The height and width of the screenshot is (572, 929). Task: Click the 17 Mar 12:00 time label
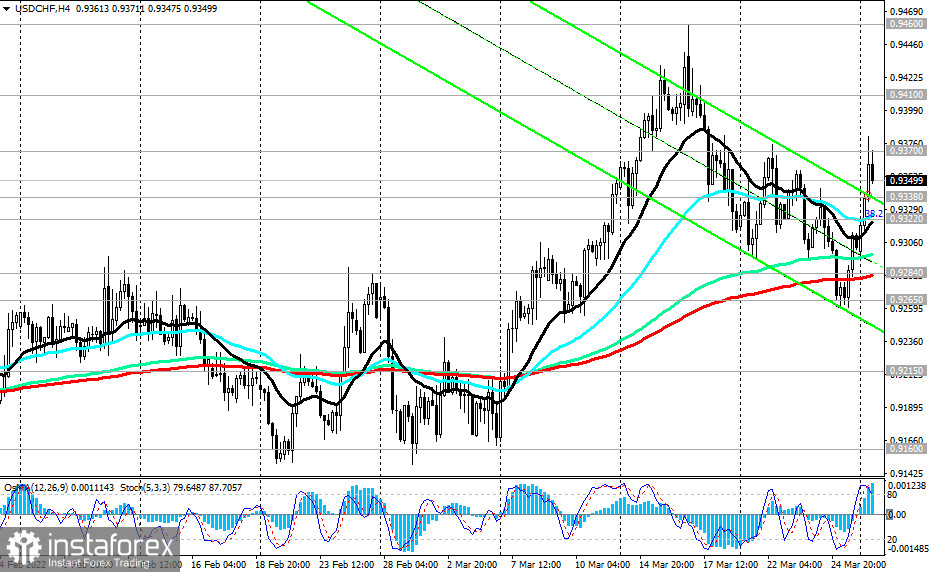pos(731,564)
